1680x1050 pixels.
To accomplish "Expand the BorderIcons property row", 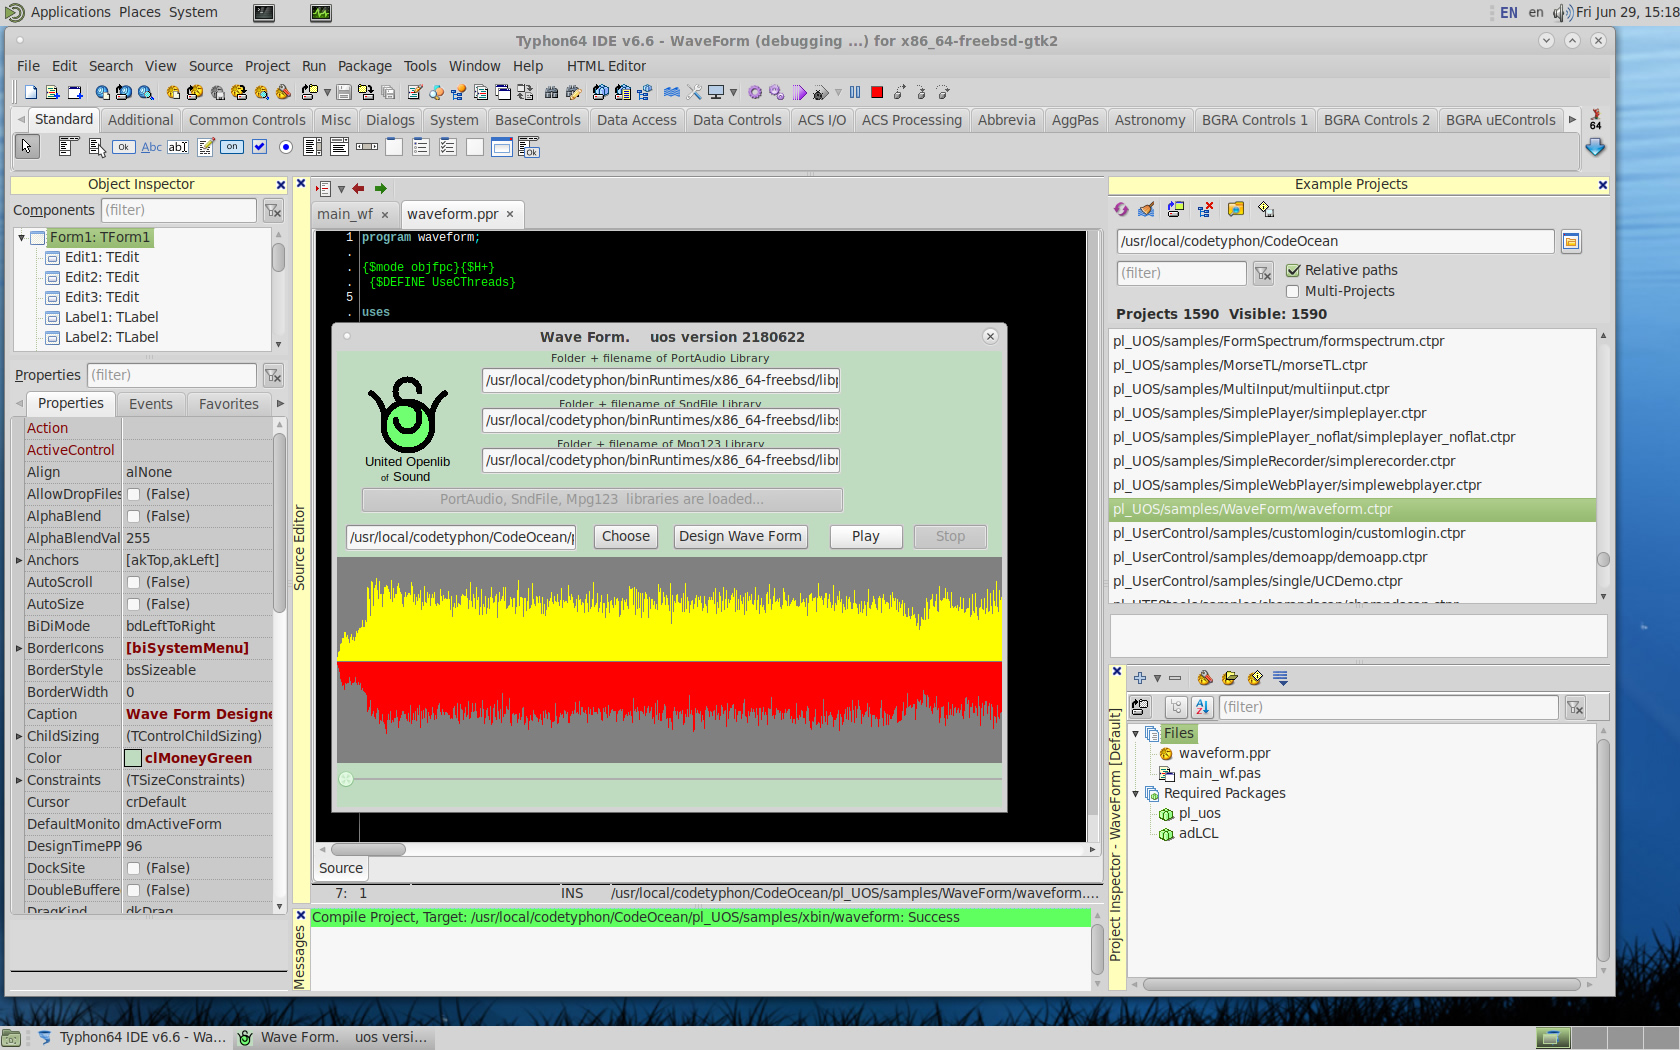I will point(19,648).
